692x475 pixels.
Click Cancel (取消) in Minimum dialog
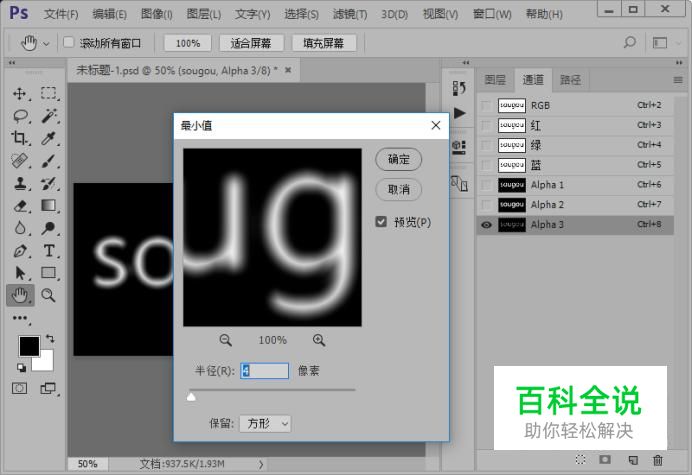click(x=399, y=190)
